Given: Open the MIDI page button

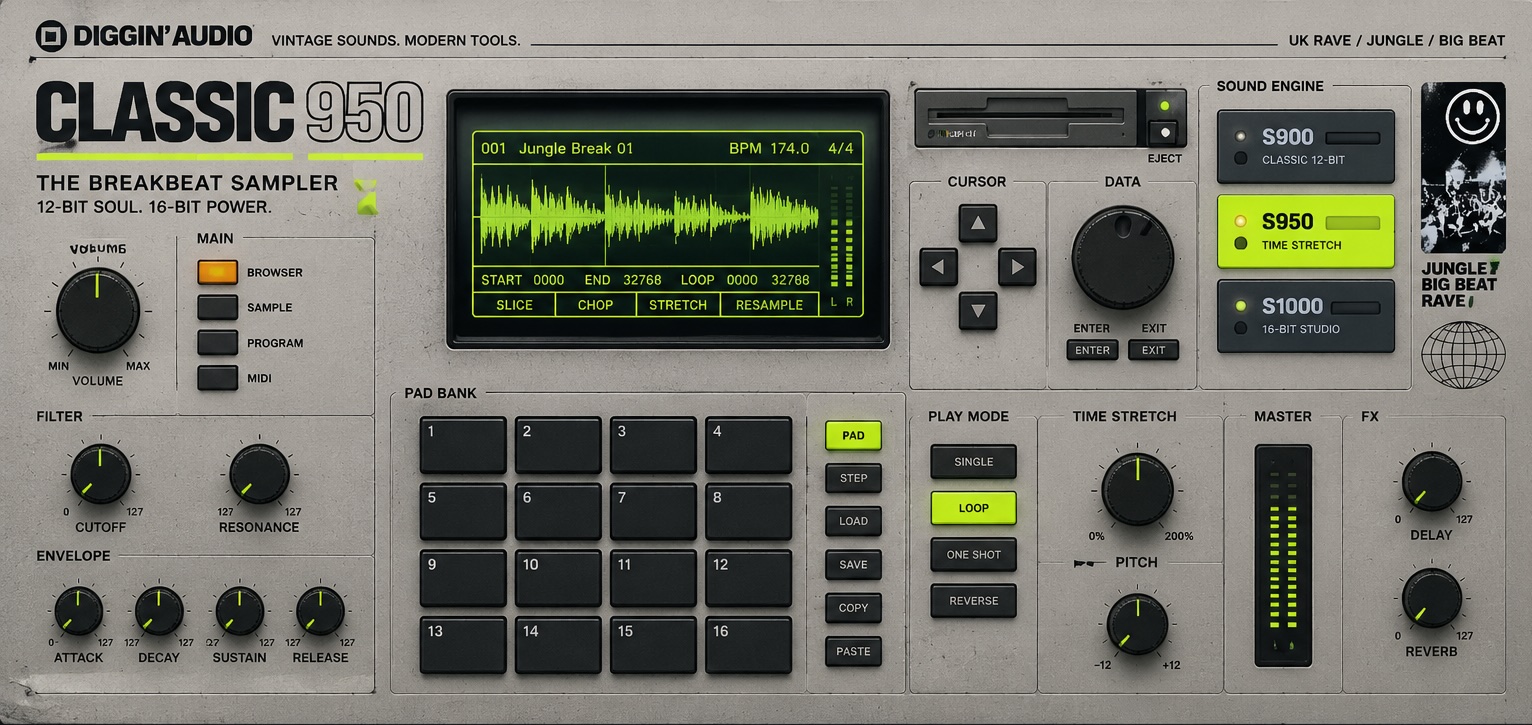Looking at the screenshot, I should [217, 378].
